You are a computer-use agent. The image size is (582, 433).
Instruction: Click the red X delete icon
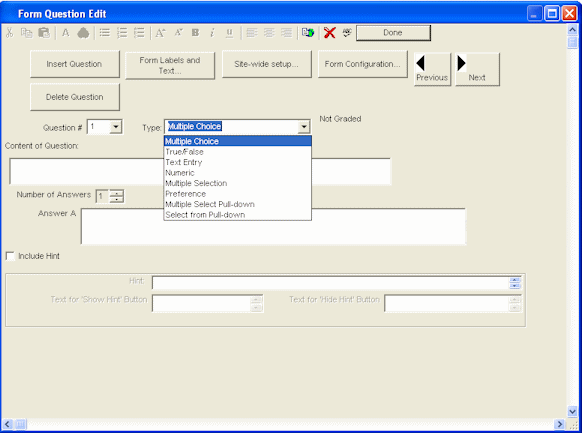[x=329, y=33]
